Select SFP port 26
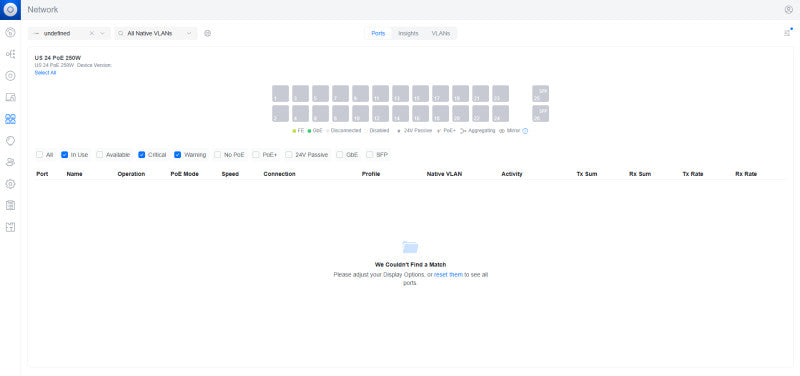Image resolution: width=800 pixels, height=376 pixels. point(540,113)
